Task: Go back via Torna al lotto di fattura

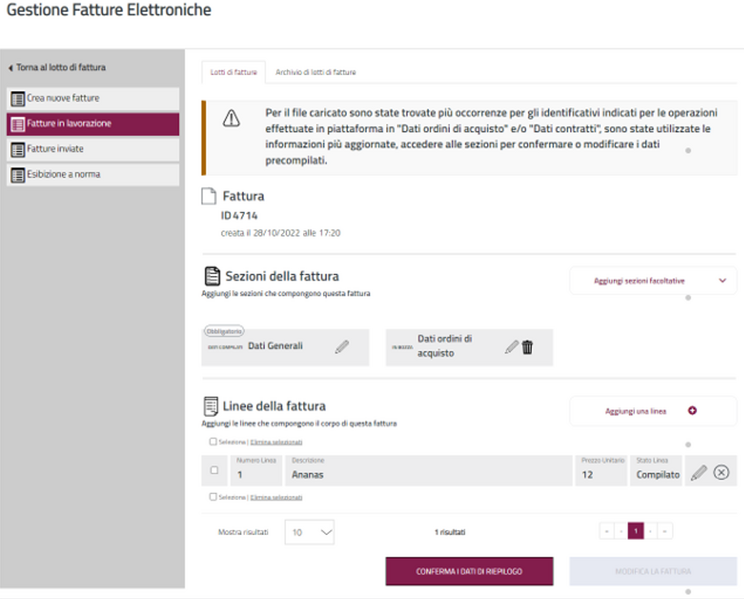Action: coord(56,68)
